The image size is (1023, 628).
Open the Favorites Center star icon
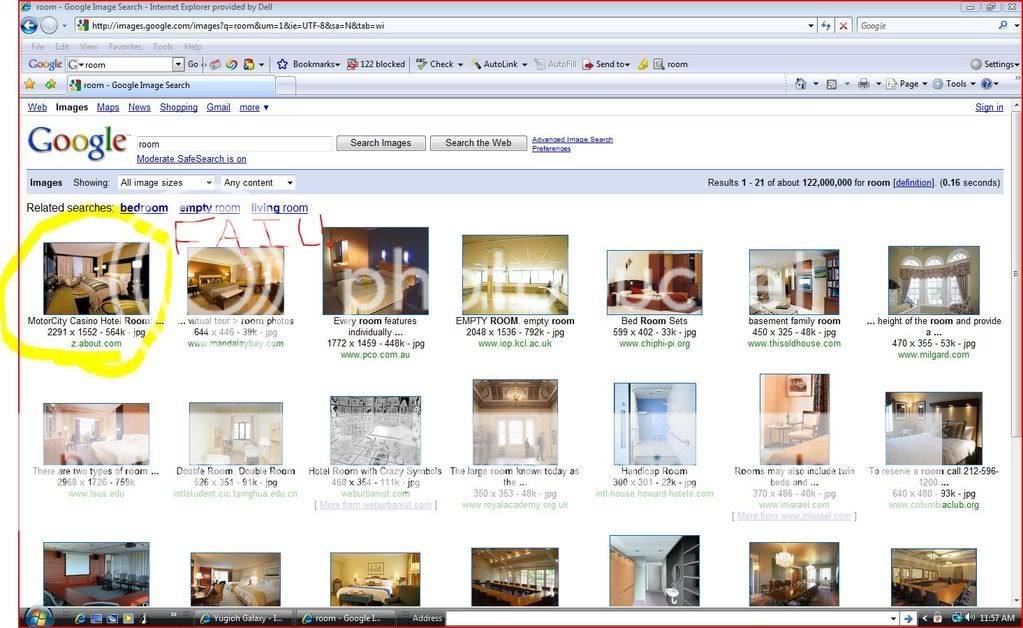pos(30,85)
